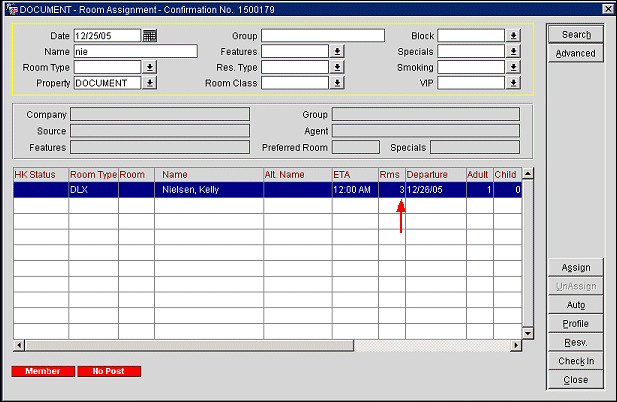The height and width of the screenshot is (402, 617).
Task: Click in the Name search field
Action: (135, 51)
